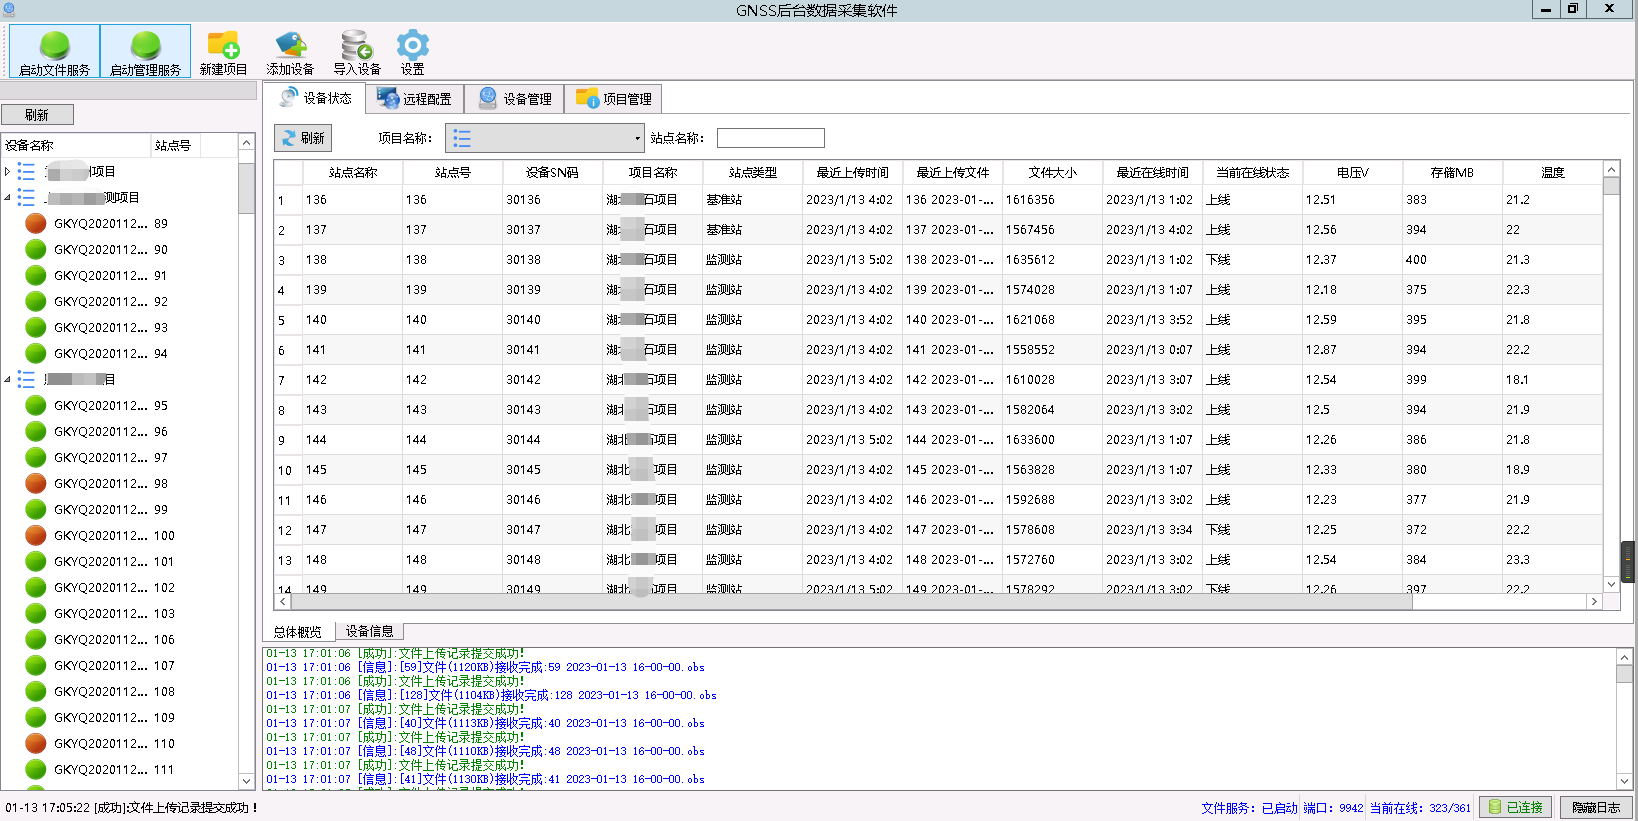Switch to the 项目管理 tab
The width and height of the screenshot is (1638, 821).
614,99
